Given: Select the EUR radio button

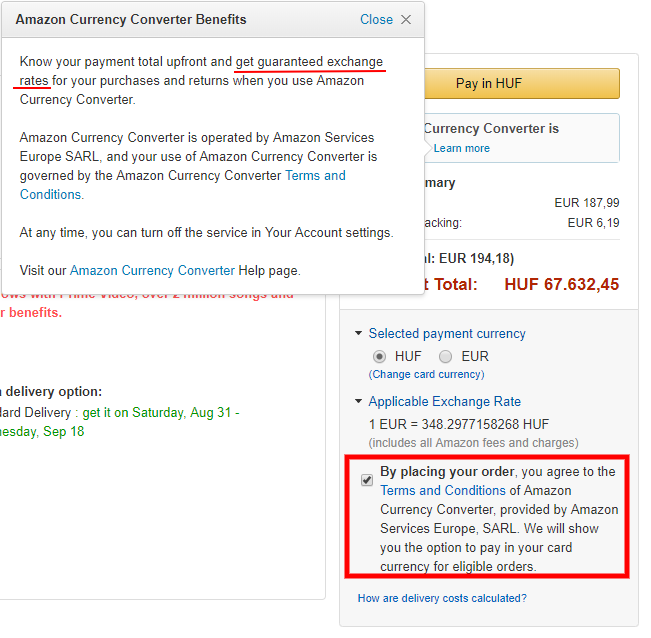Looking at the screenshot, I should coord(445,356).
